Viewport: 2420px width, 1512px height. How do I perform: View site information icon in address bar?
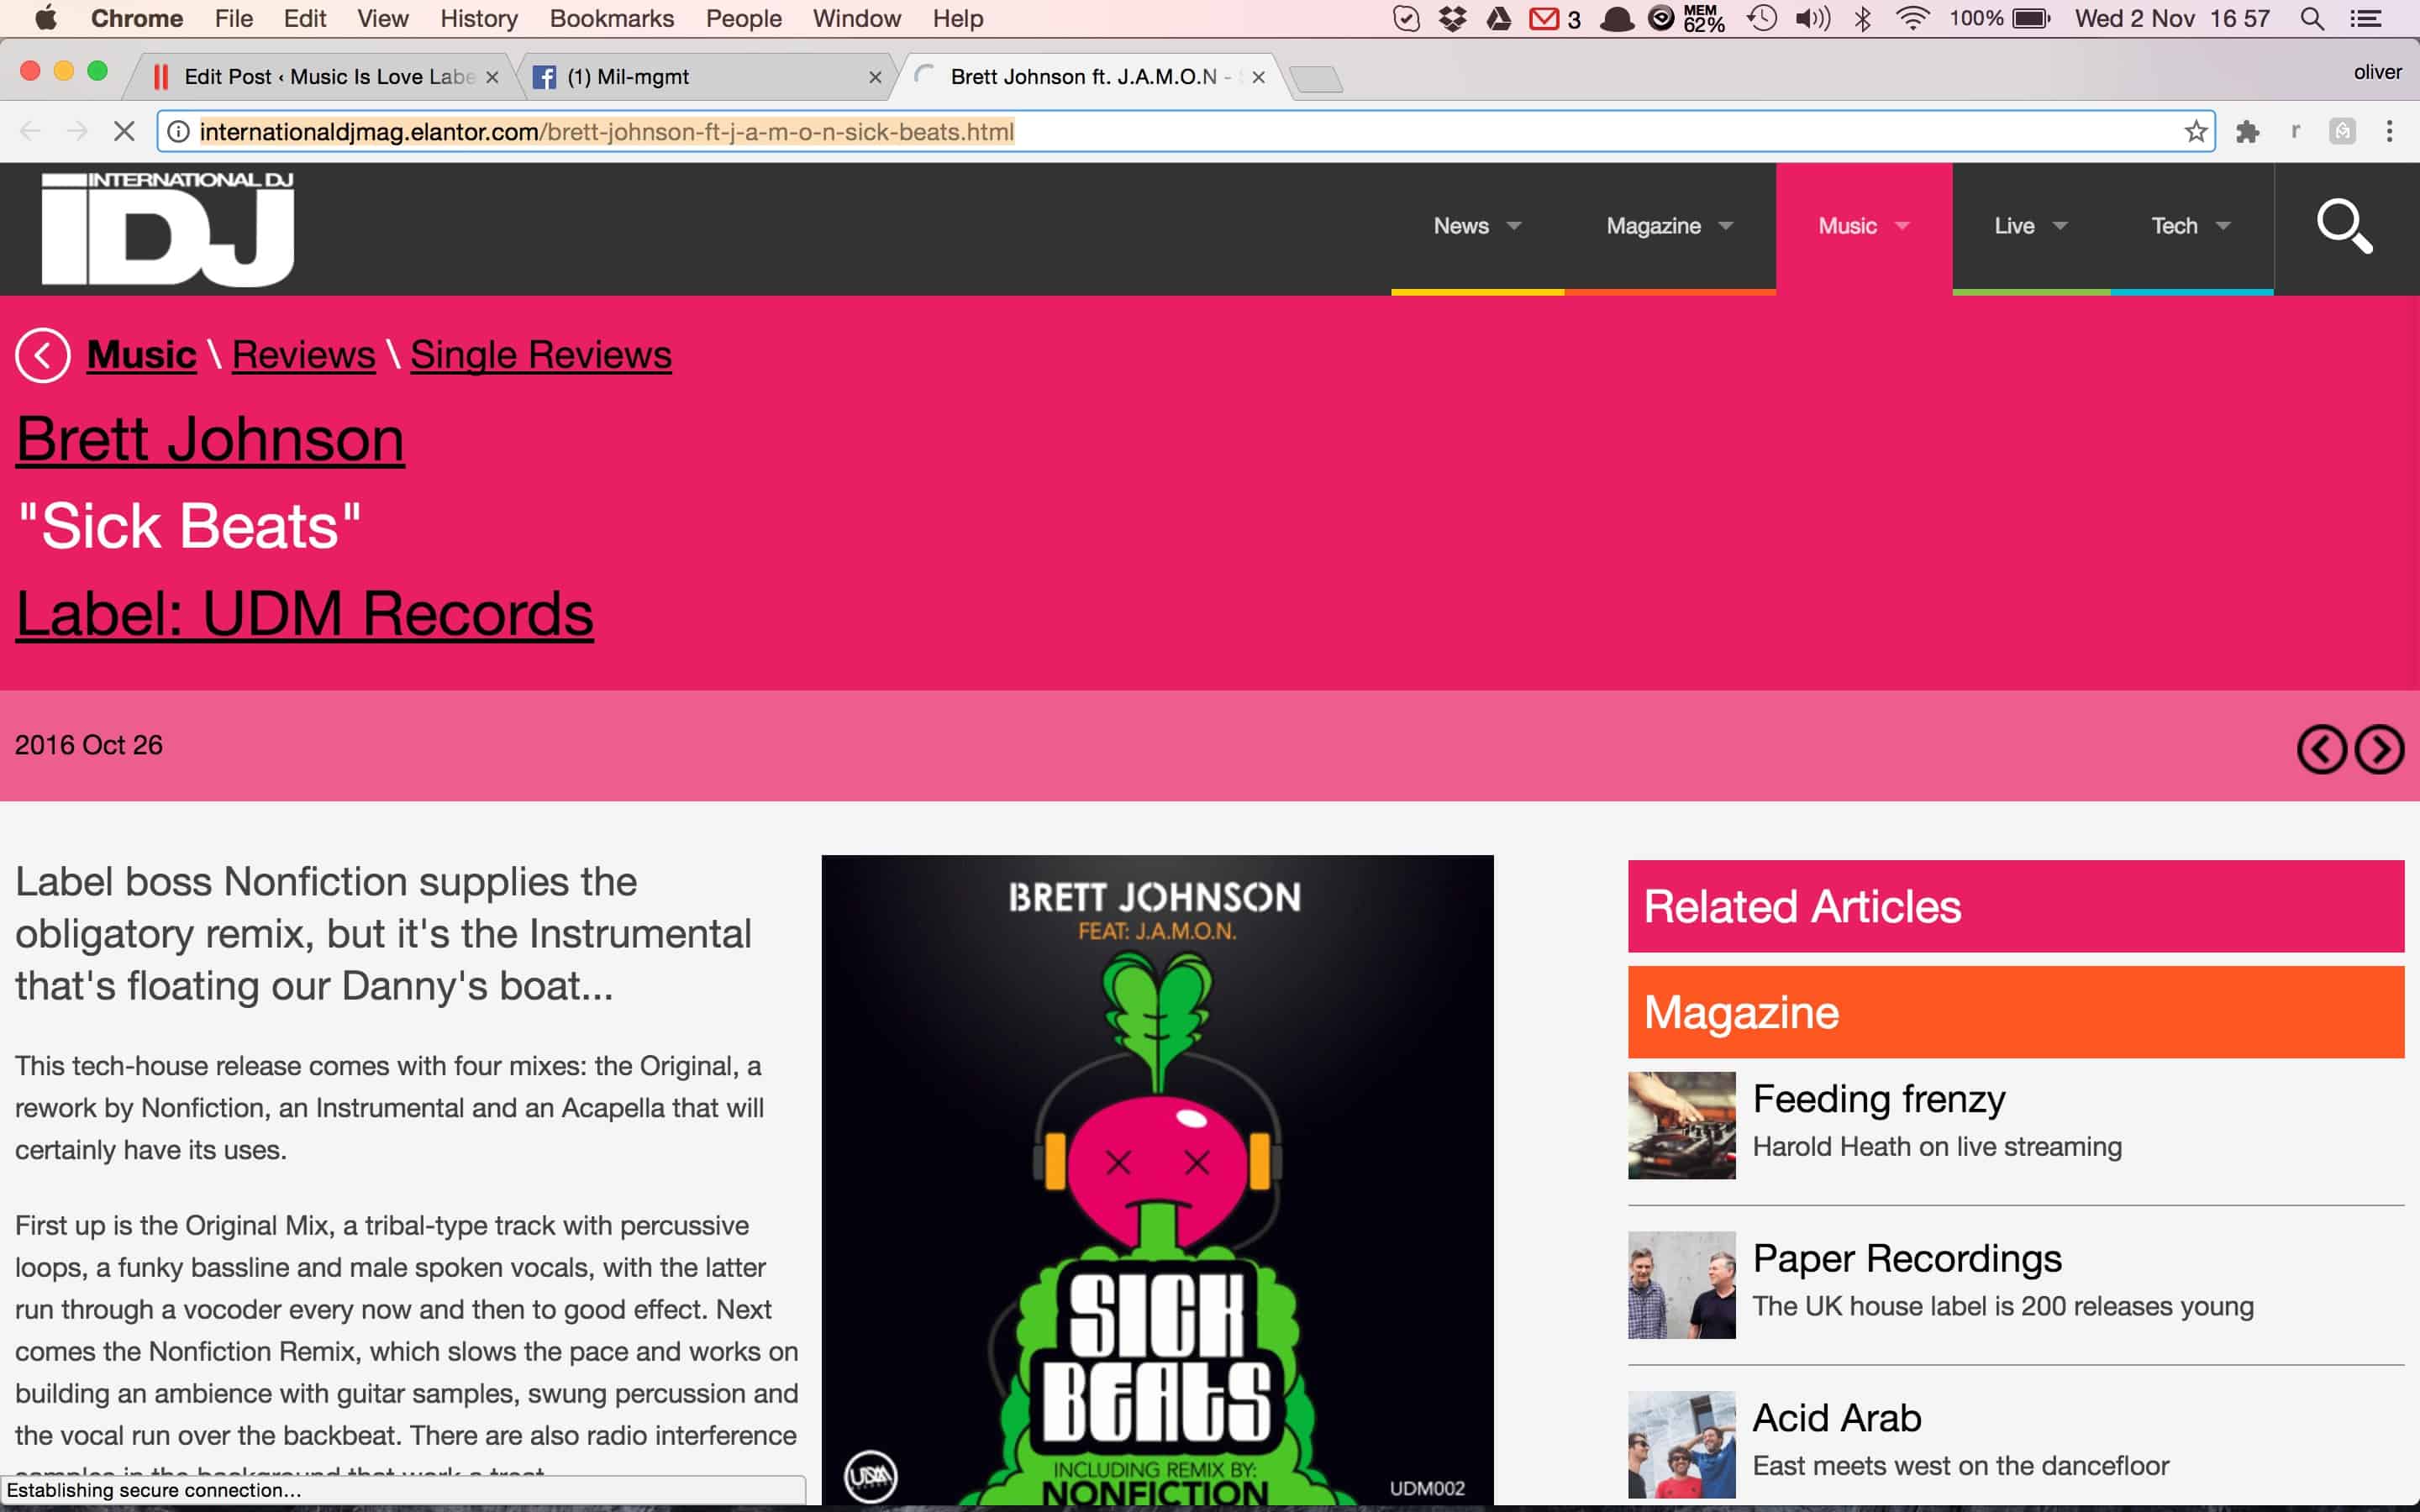(178, 131)
